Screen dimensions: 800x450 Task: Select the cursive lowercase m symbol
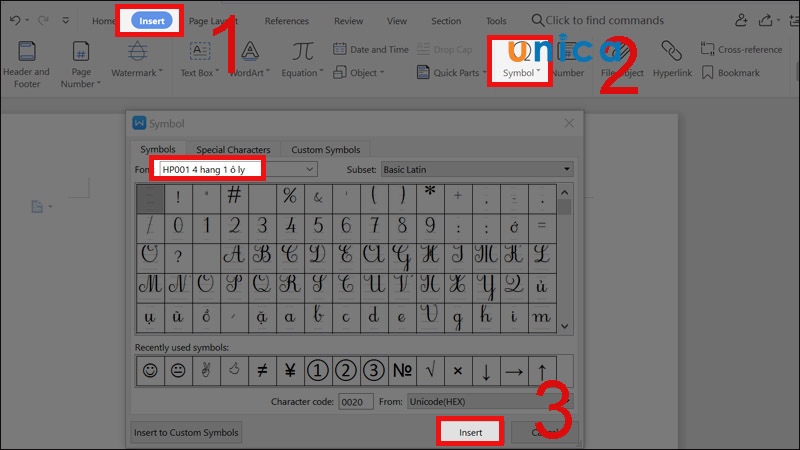coord(542,318)
